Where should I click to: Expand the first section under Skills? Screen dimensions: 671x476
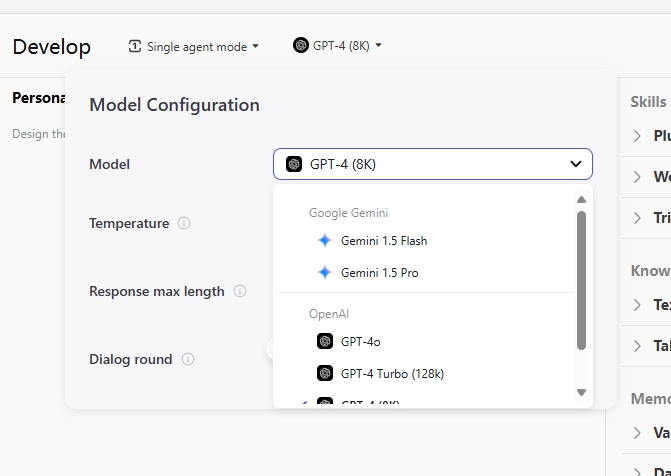point(638,136)
